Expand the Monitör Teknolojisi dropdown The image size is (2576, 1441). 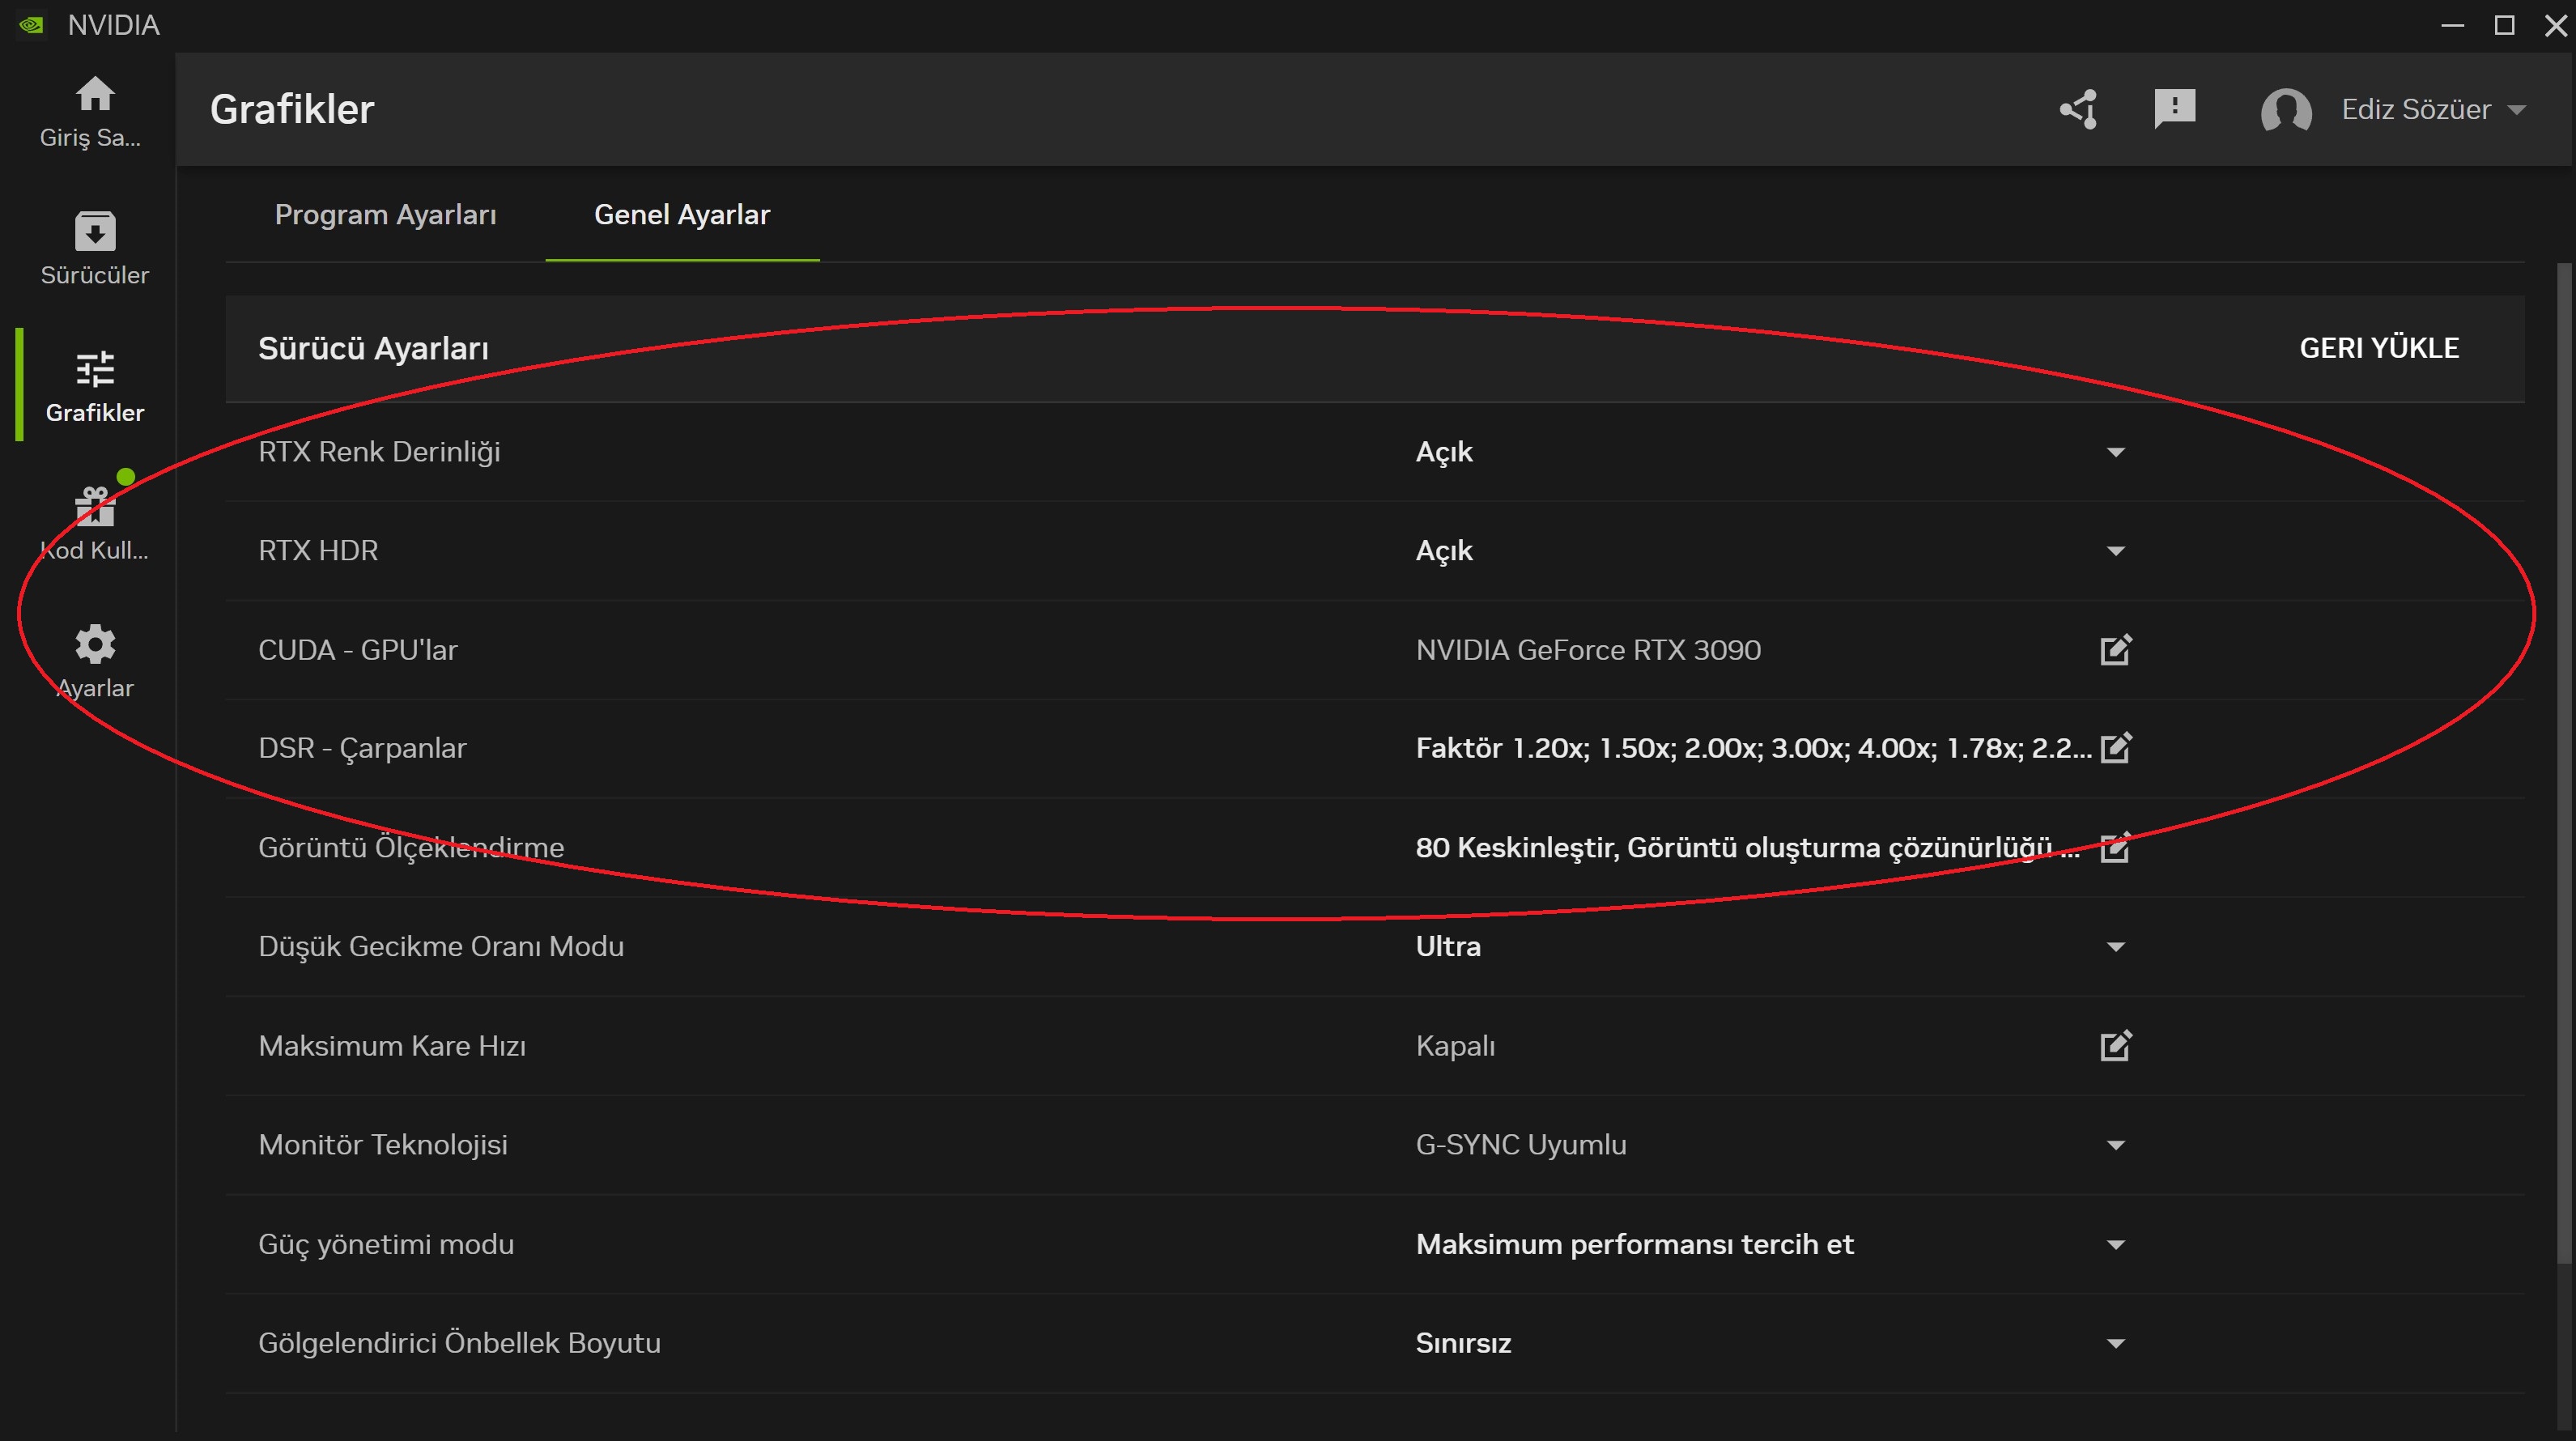coord(2116,1145)
